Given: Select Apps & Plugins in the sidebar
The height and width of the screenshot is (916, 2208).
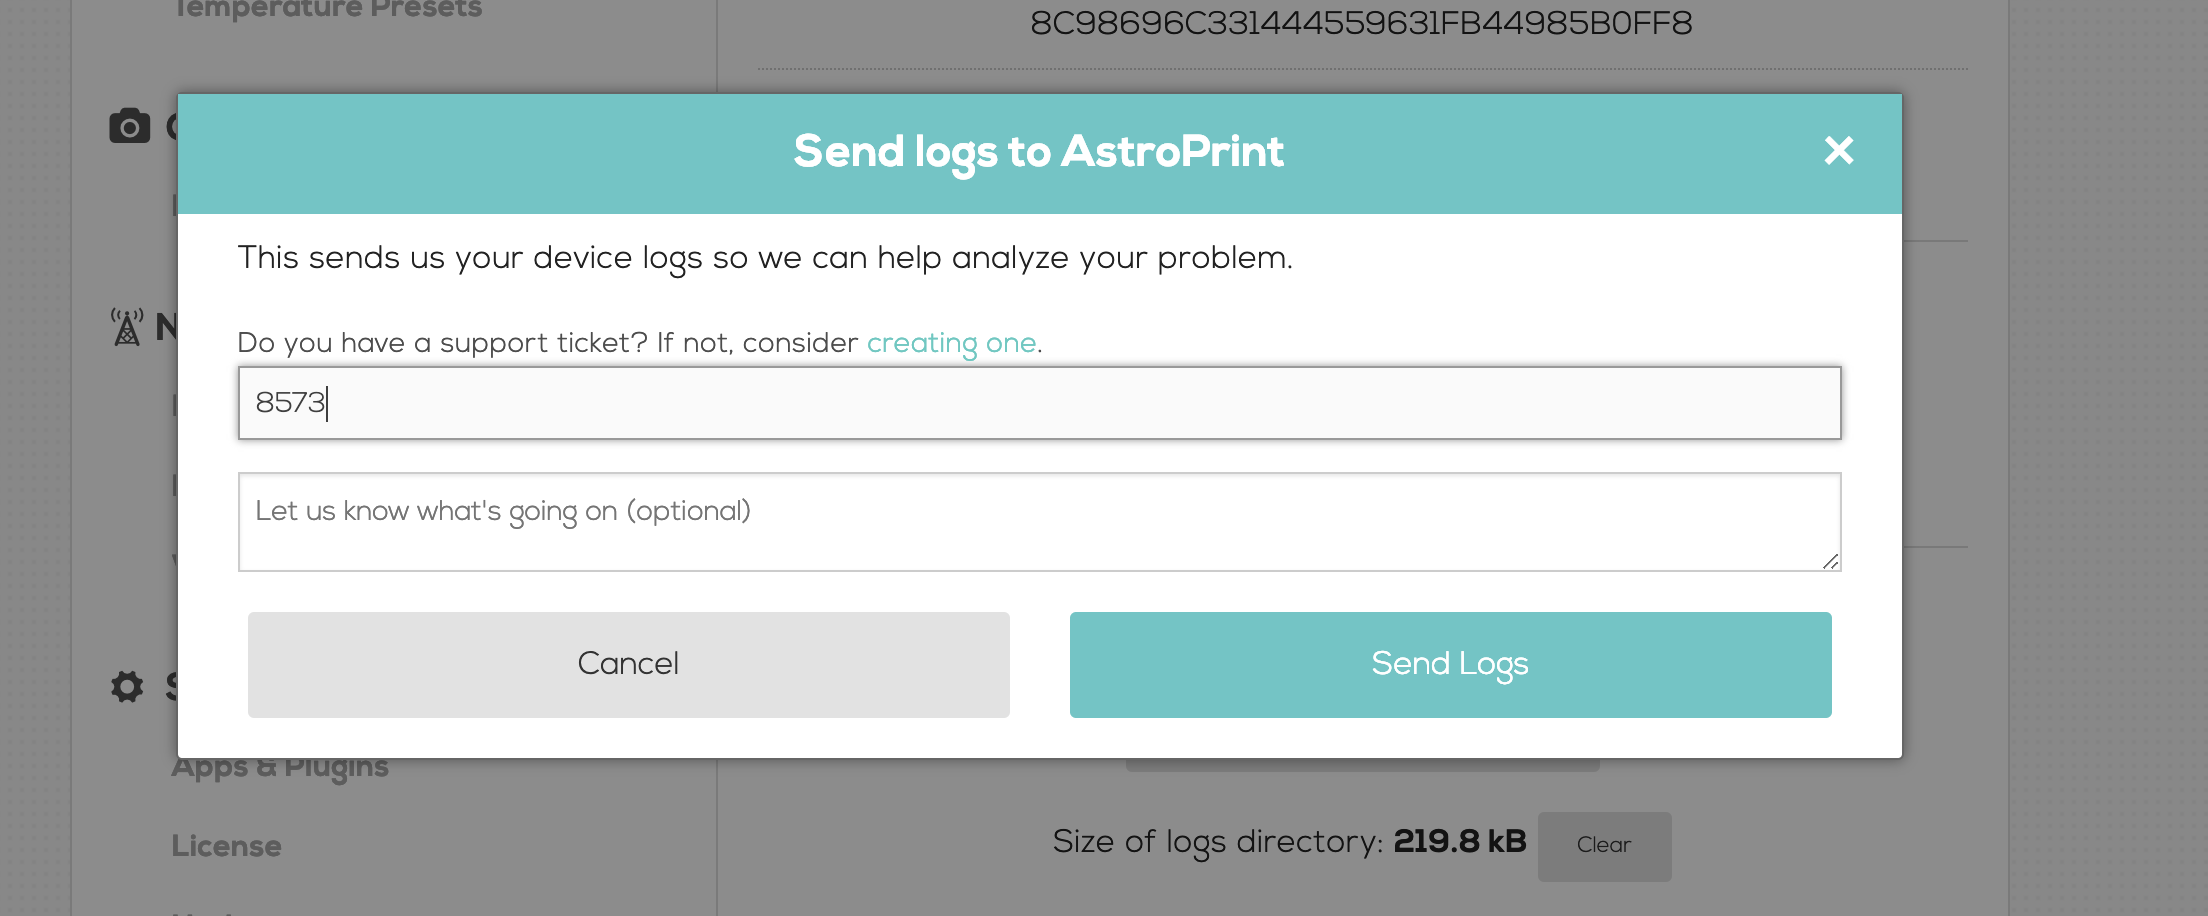Looking at the screenshot, I should pos(280,768).
